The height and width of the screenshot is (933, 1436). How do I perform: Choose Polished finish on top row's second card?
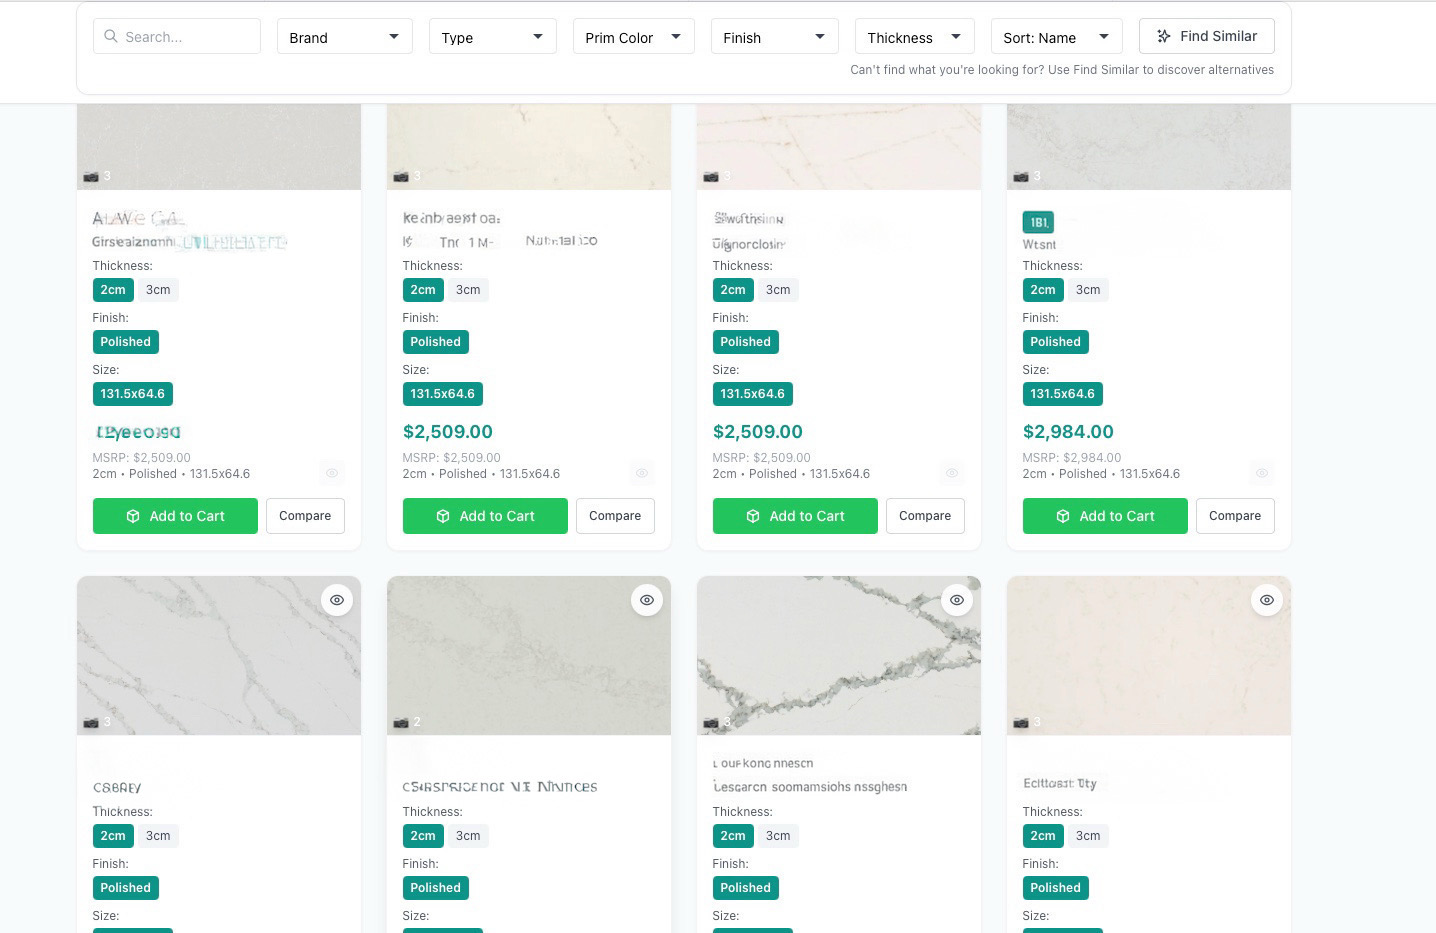pos(436,342)
